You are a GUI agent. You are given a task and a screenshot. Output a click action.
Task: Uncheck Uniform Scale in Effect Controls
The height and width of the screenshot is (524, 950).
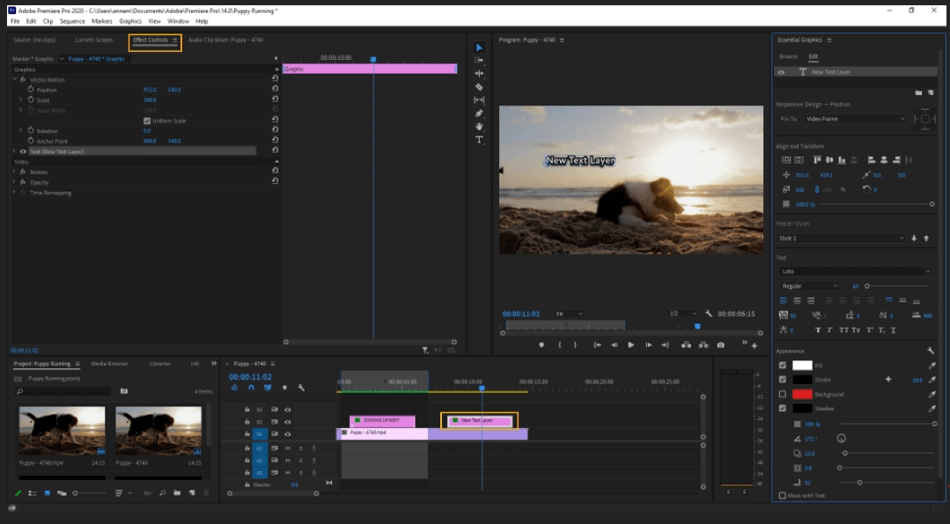coord(147,120)
